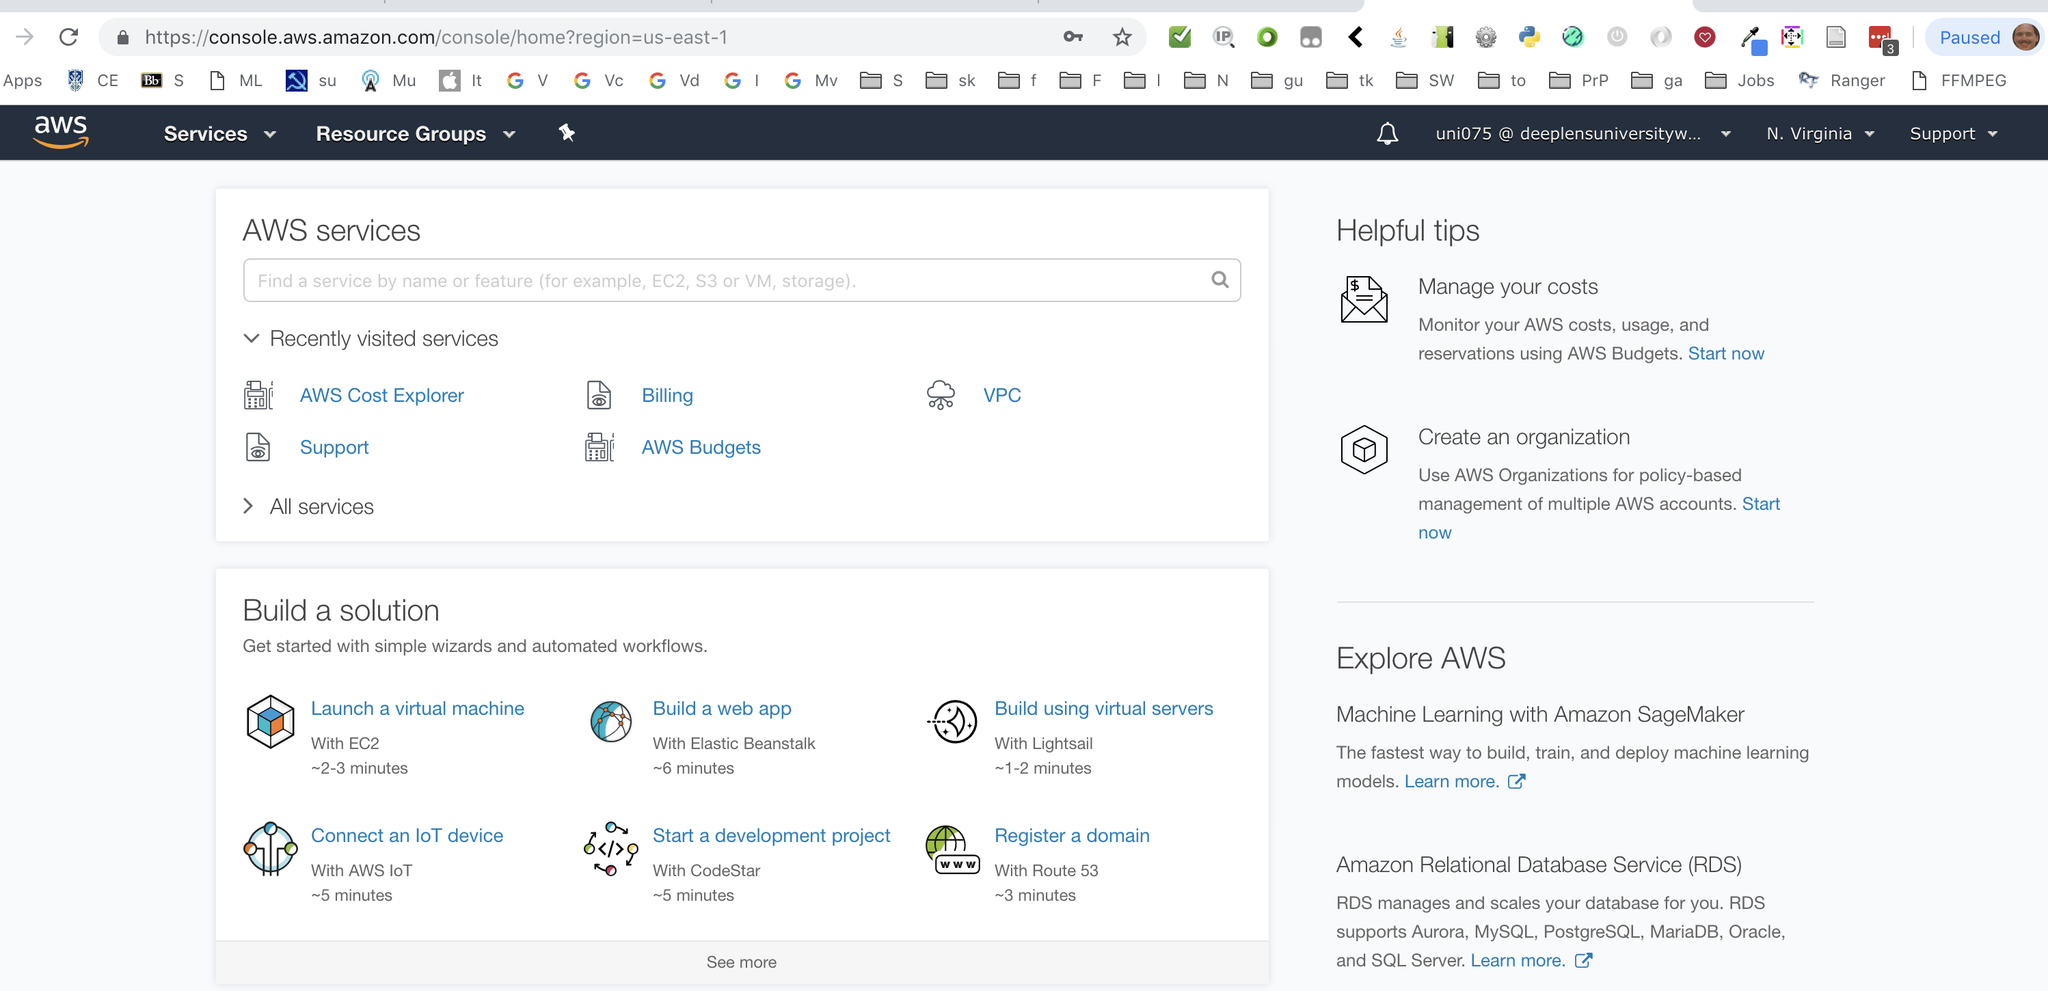Click the Create an organization cube icon

pos(1364,450)
